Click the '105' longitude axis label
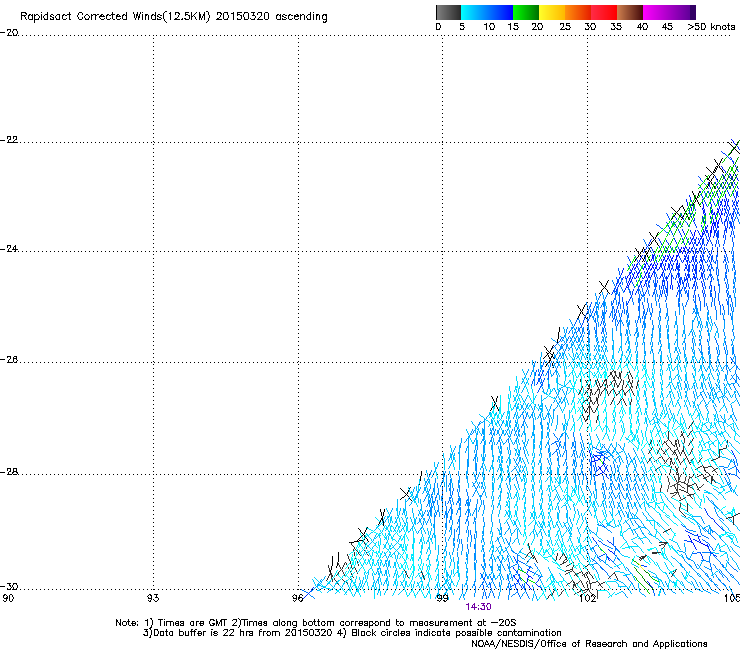Screen dimensions: 740x650 click(732, 598)
